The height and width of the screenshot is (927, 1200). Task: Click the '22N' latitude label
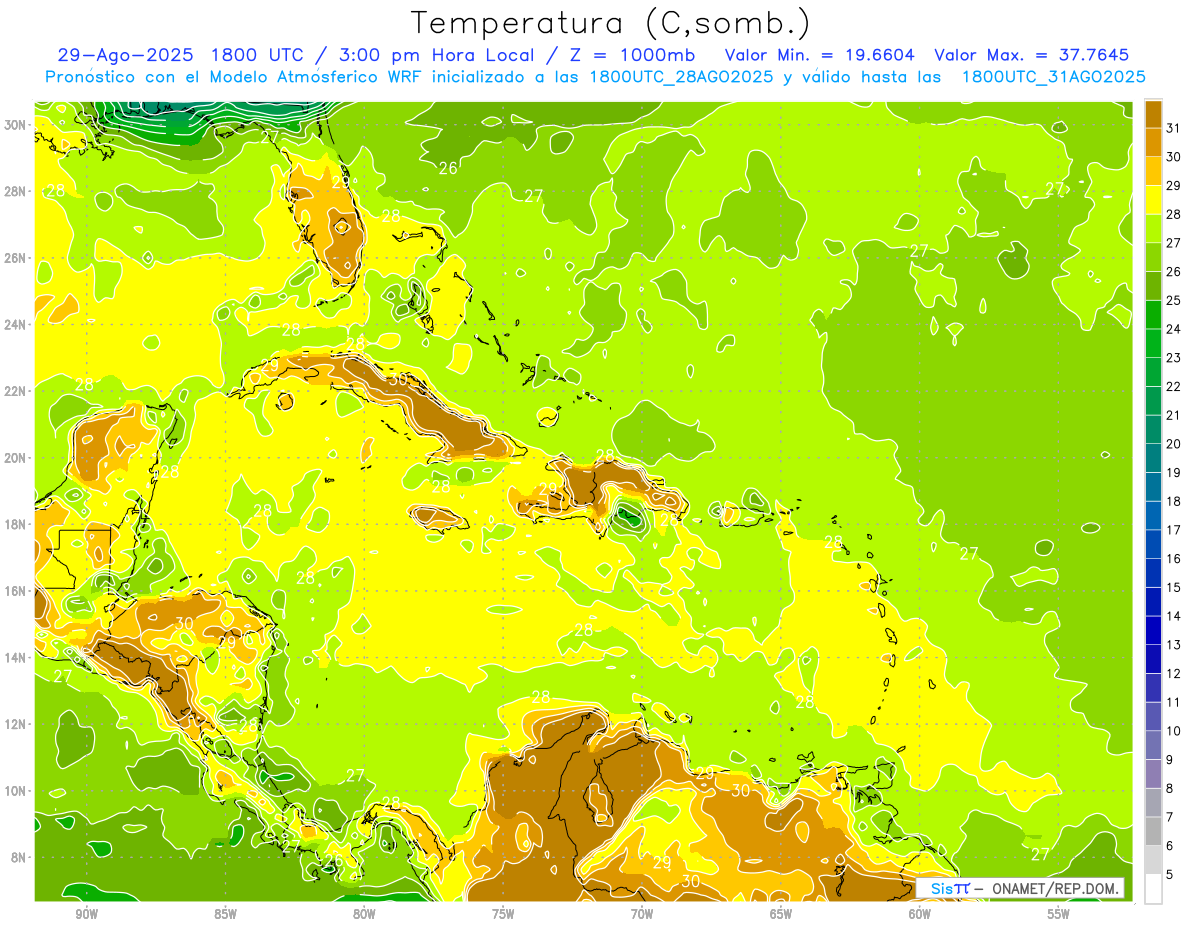click(x=15, y=391)
